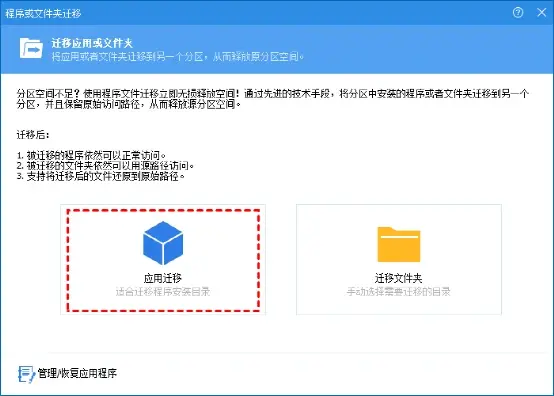Select the 应用迁移 label
The width and height of the screenshot is (554, 396).
[163, 278]
